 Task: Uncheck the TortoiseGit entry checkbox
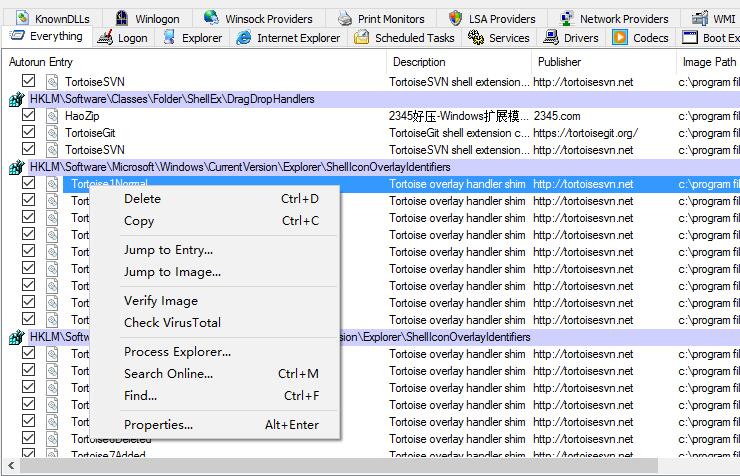[28, 132]
